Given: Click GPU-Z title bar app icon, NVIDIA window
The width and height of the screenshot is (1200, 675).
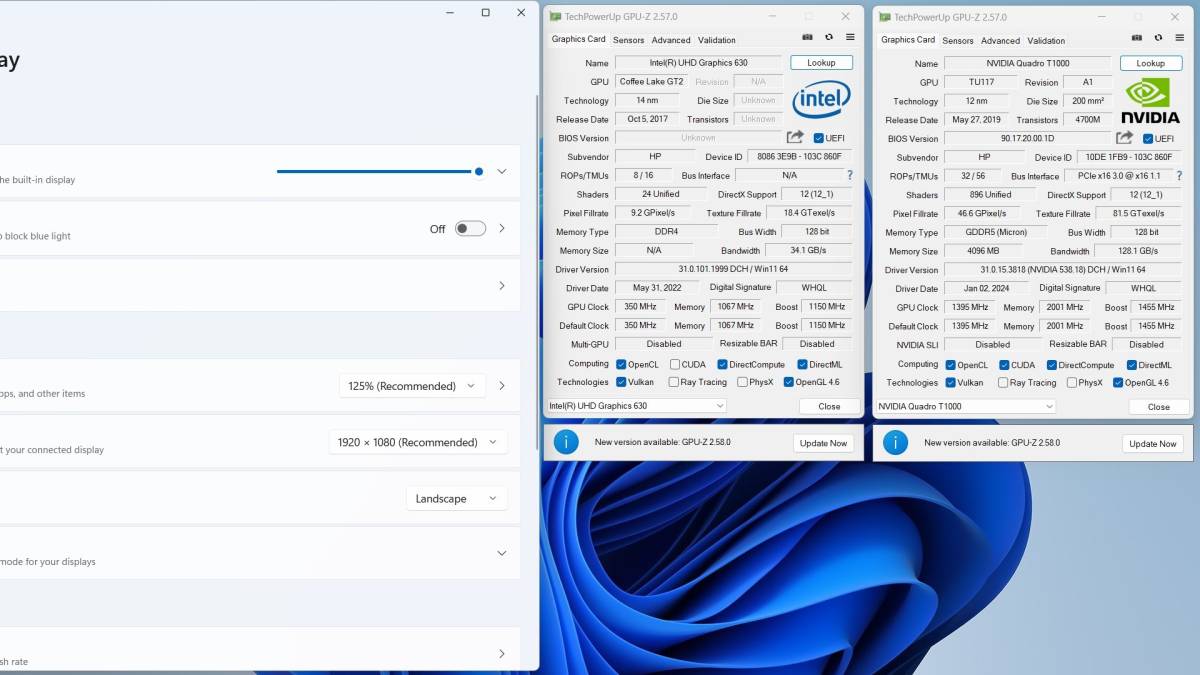Looking at the screenshot, I should pos(884,16).
